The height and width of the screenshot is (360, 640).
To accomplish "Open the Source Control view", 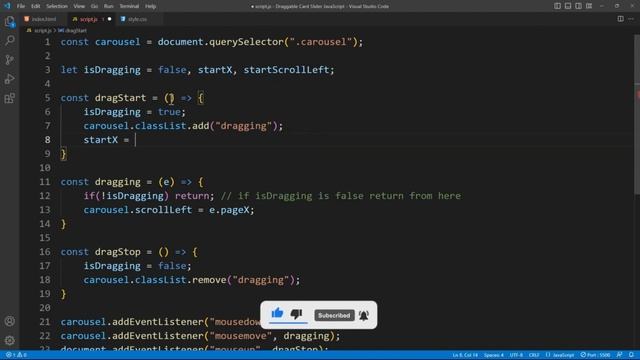I will [9, 60].
